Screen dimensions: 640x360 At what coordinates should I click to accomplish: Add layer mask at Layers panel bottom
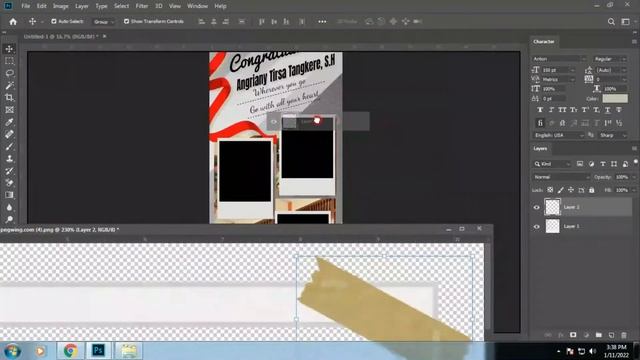[573, 335]
